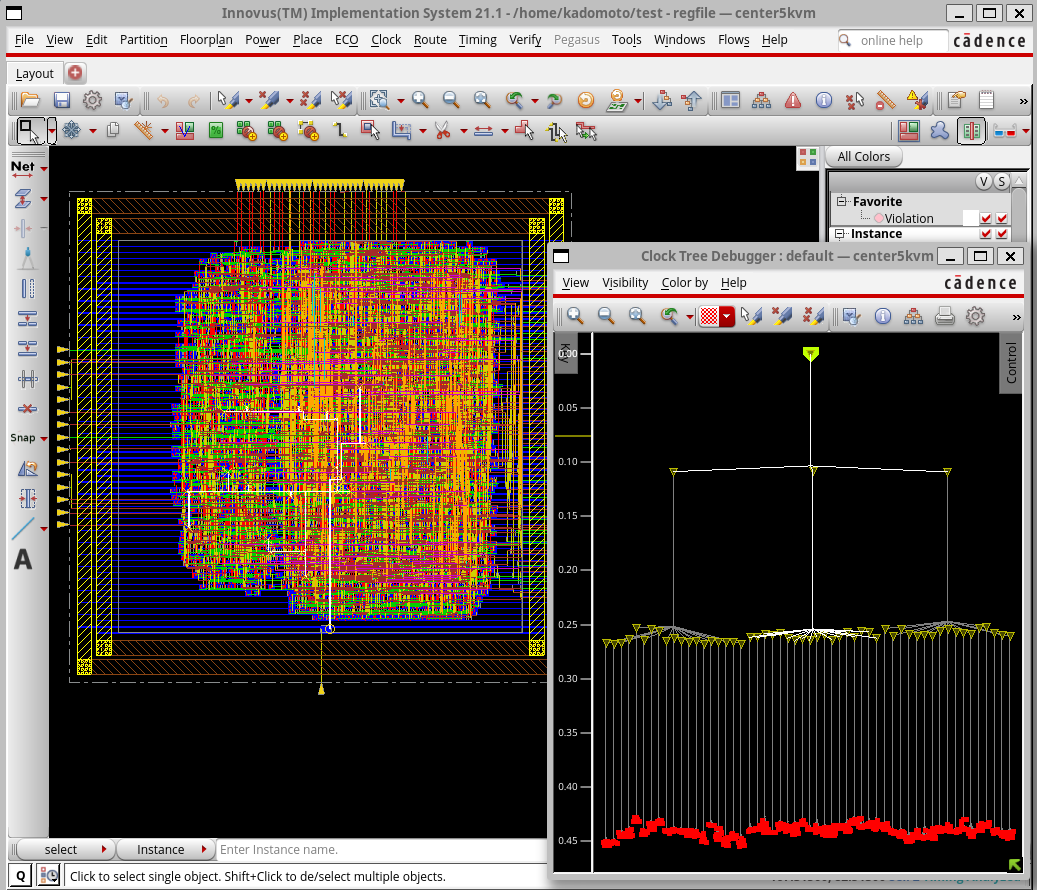
Task: Open the Route menu
Action: (x=430, y=40)
